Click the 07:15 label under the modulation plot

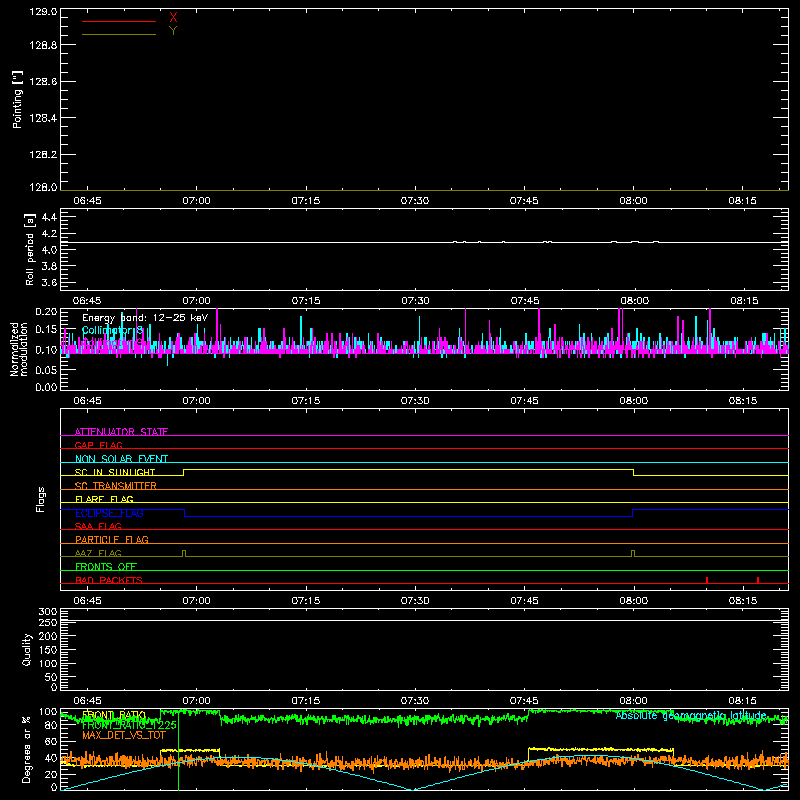[306, 401]
